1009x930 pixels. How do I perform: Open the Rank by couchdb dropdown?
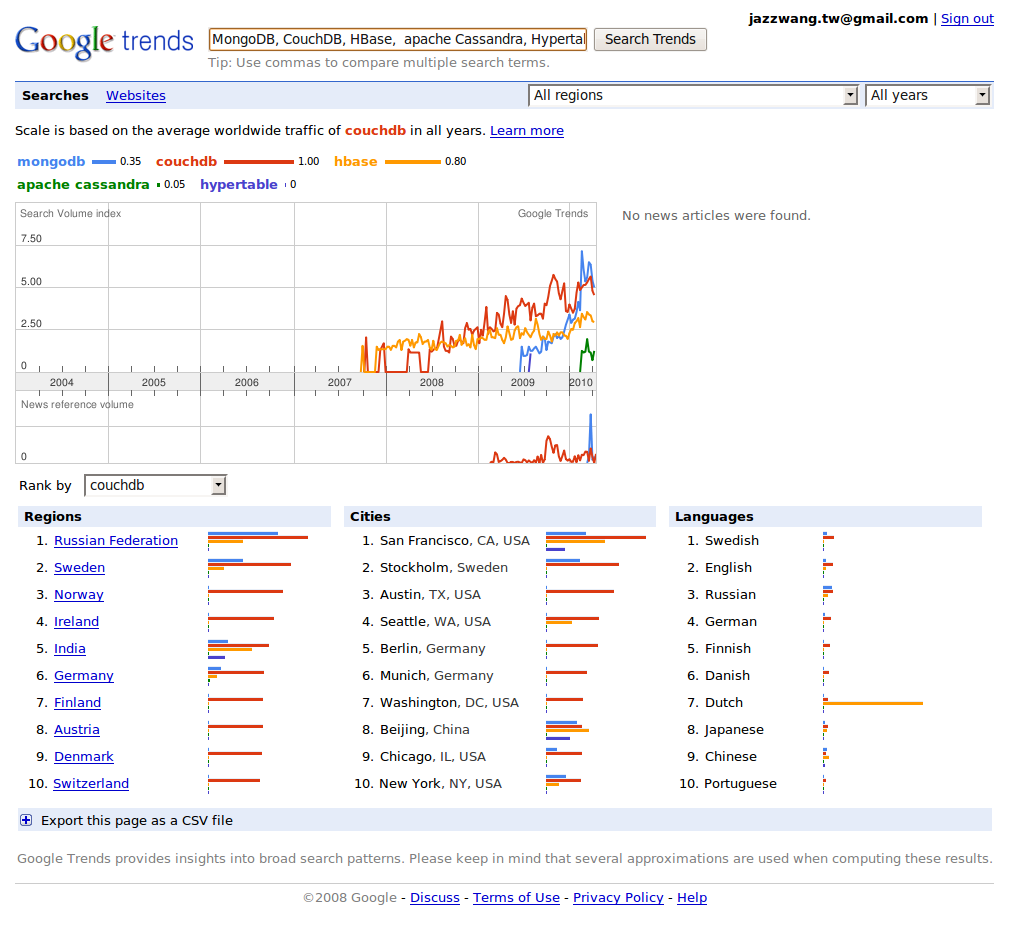pyautogui.click(x=155, y=485)
